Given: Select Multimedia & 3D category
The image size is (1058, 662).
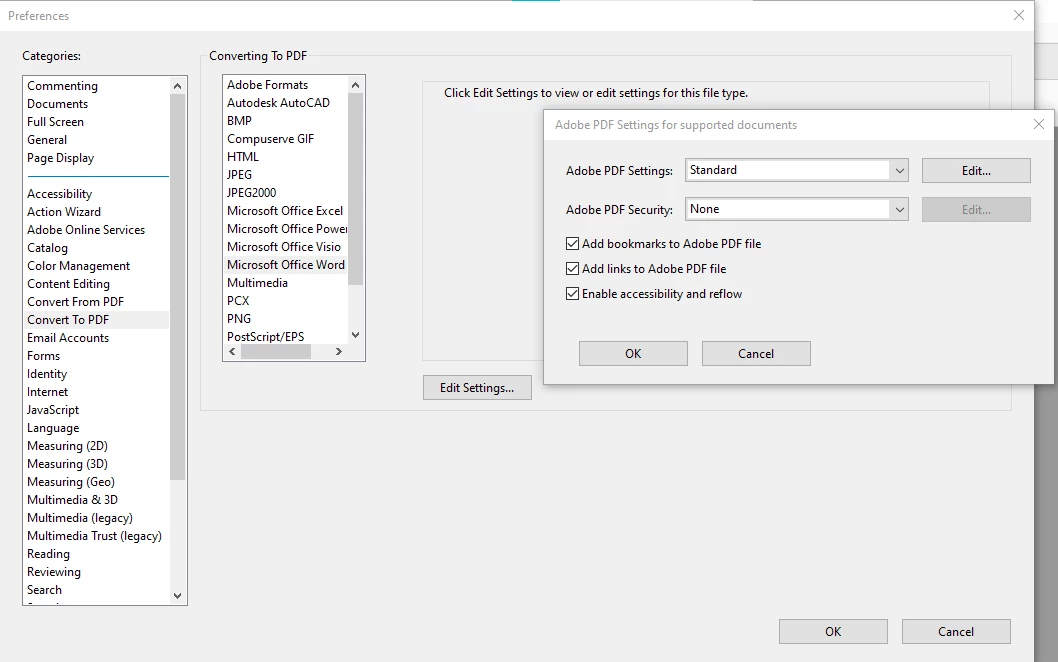Looking at the screenshot, I should [72, 500].
